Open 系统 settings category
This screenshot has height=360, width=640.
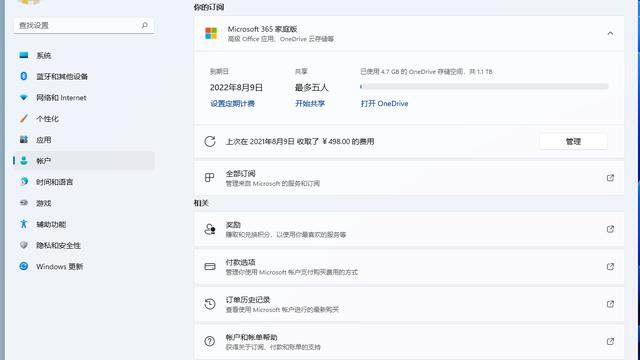(84, 55)
